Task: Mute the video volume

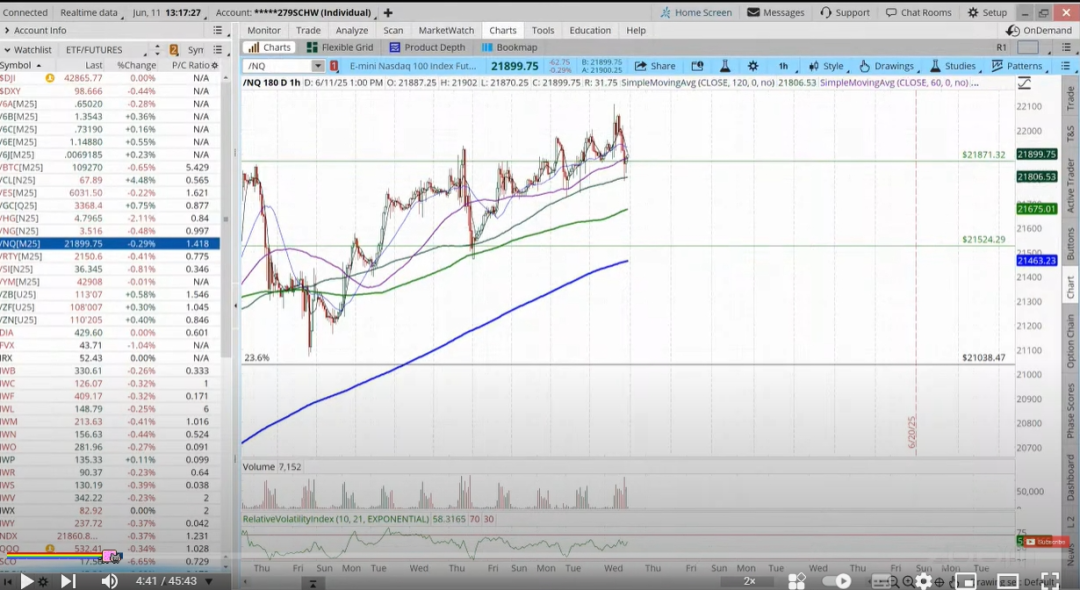Action: click(110, 581)
